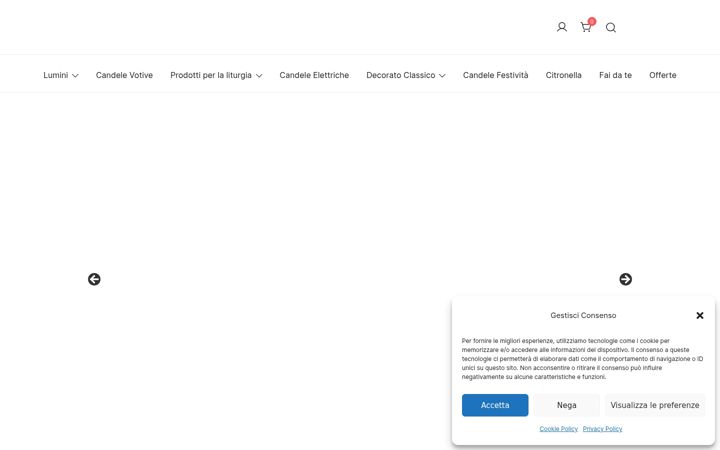Open Offerte menu item
The height and width of the screenshot is (450, 720).
click(x=663, y=75)
